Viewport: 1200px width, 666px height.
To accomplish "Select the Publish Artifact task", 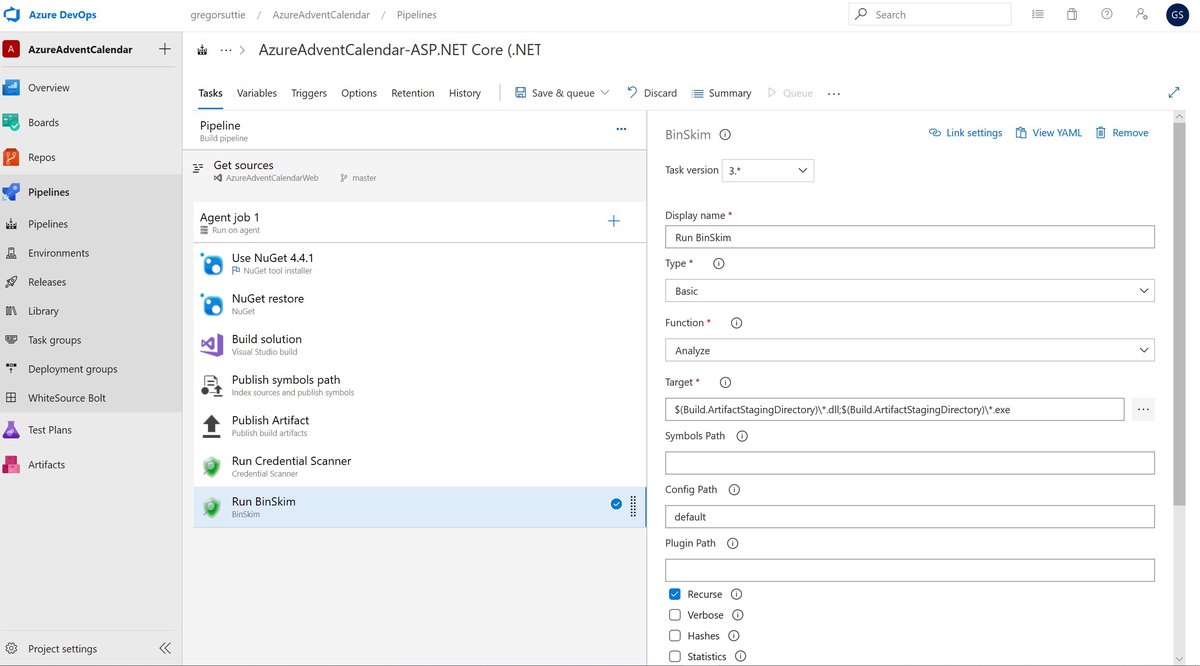I will tap(420, 426).
